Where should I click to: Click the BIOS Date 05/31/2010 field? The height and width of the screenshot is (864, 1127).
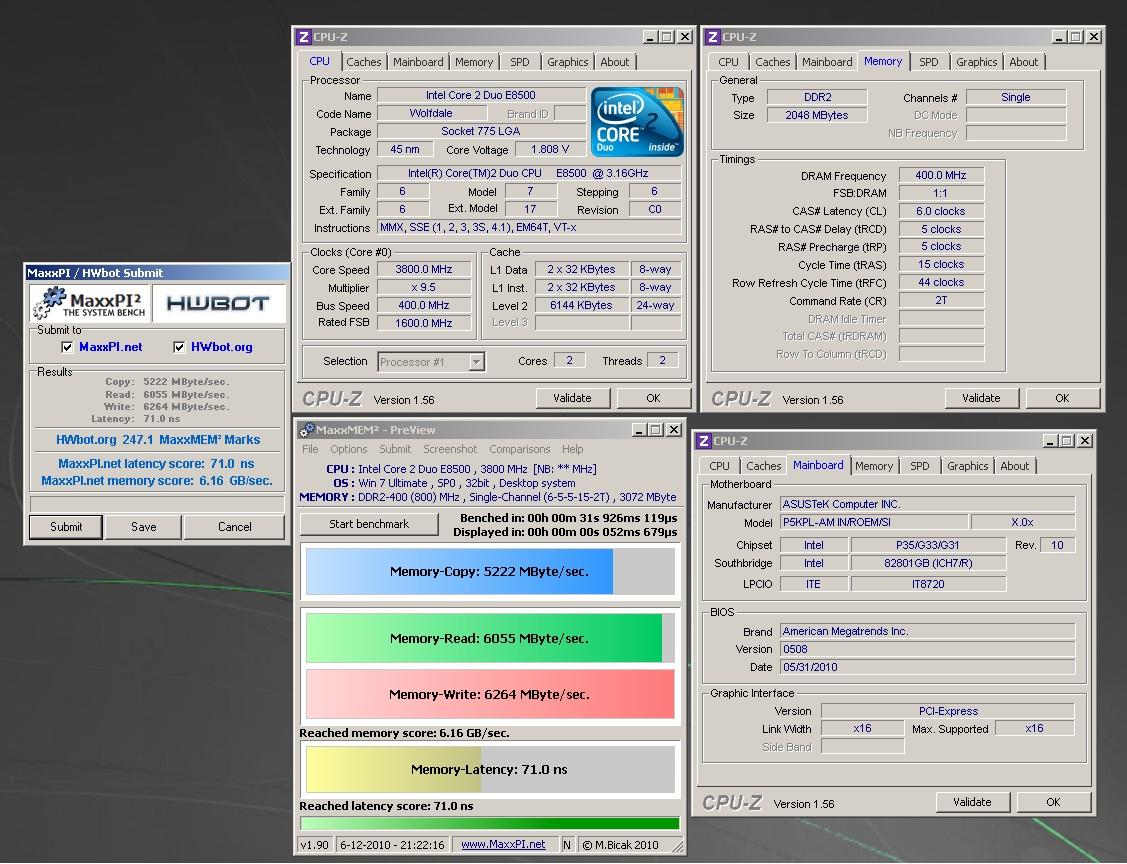pos(928,667)
